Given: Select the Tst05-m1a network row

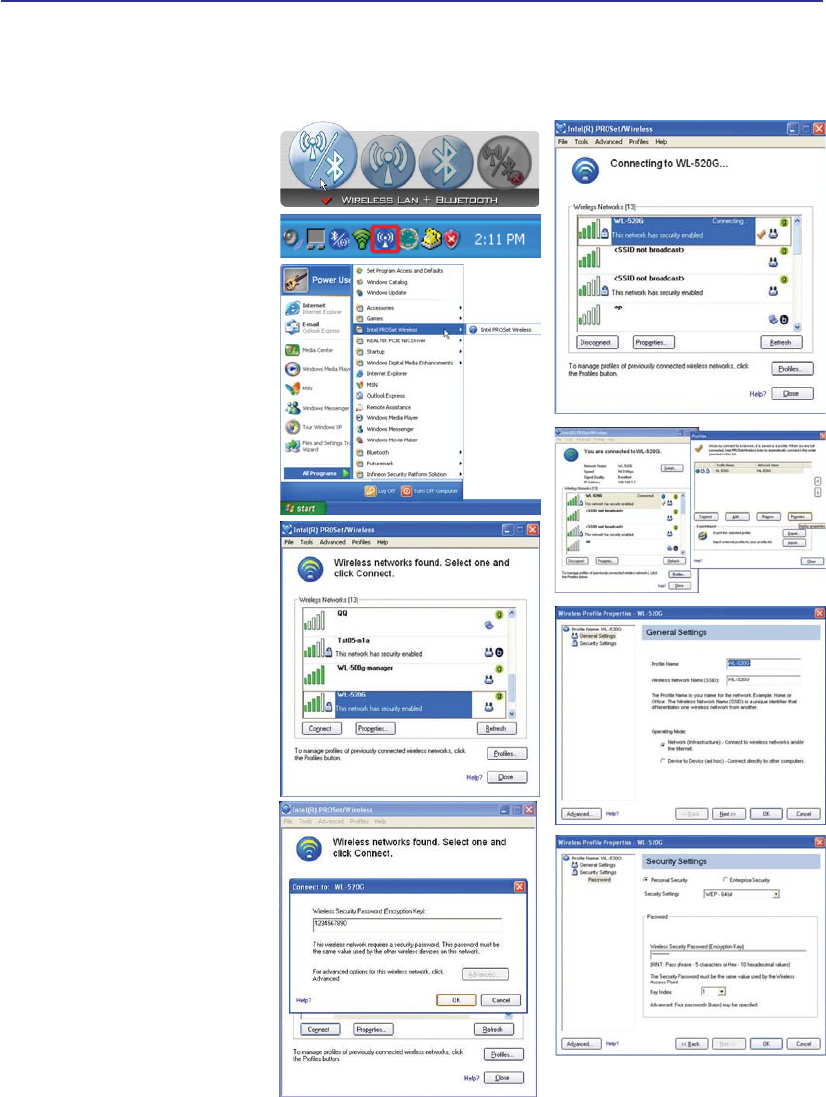Looking at the screenshot, I should point(404,647).
